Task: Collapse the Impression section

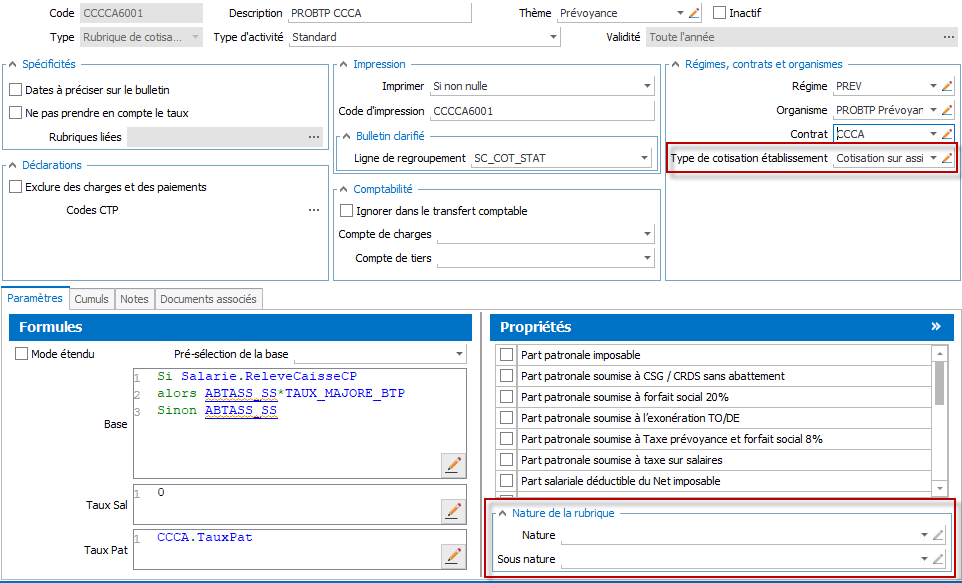Action: (344, 64)
